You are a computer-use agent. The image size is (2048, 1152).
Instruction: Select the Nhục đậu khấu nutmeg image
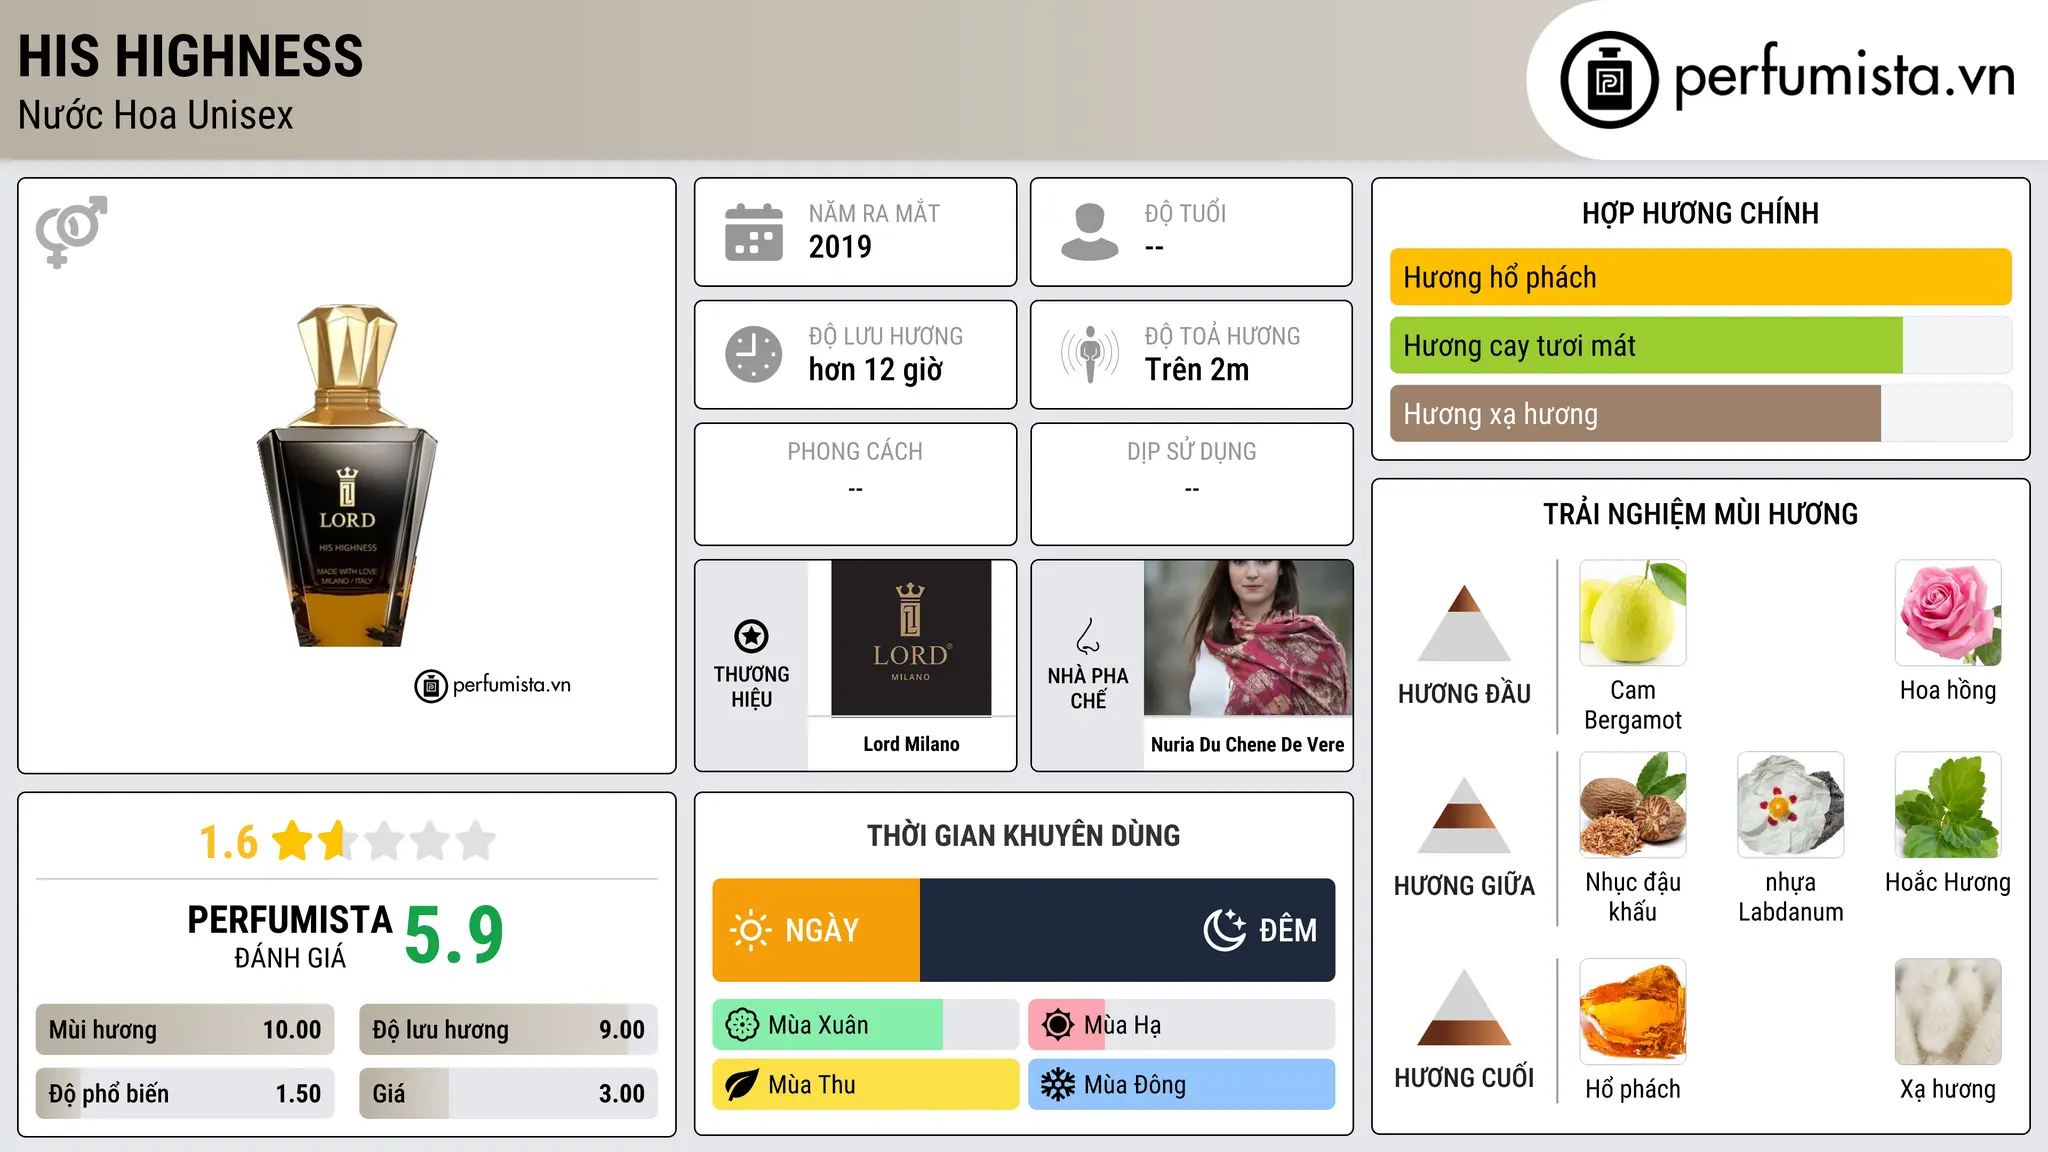point(1633,805)
